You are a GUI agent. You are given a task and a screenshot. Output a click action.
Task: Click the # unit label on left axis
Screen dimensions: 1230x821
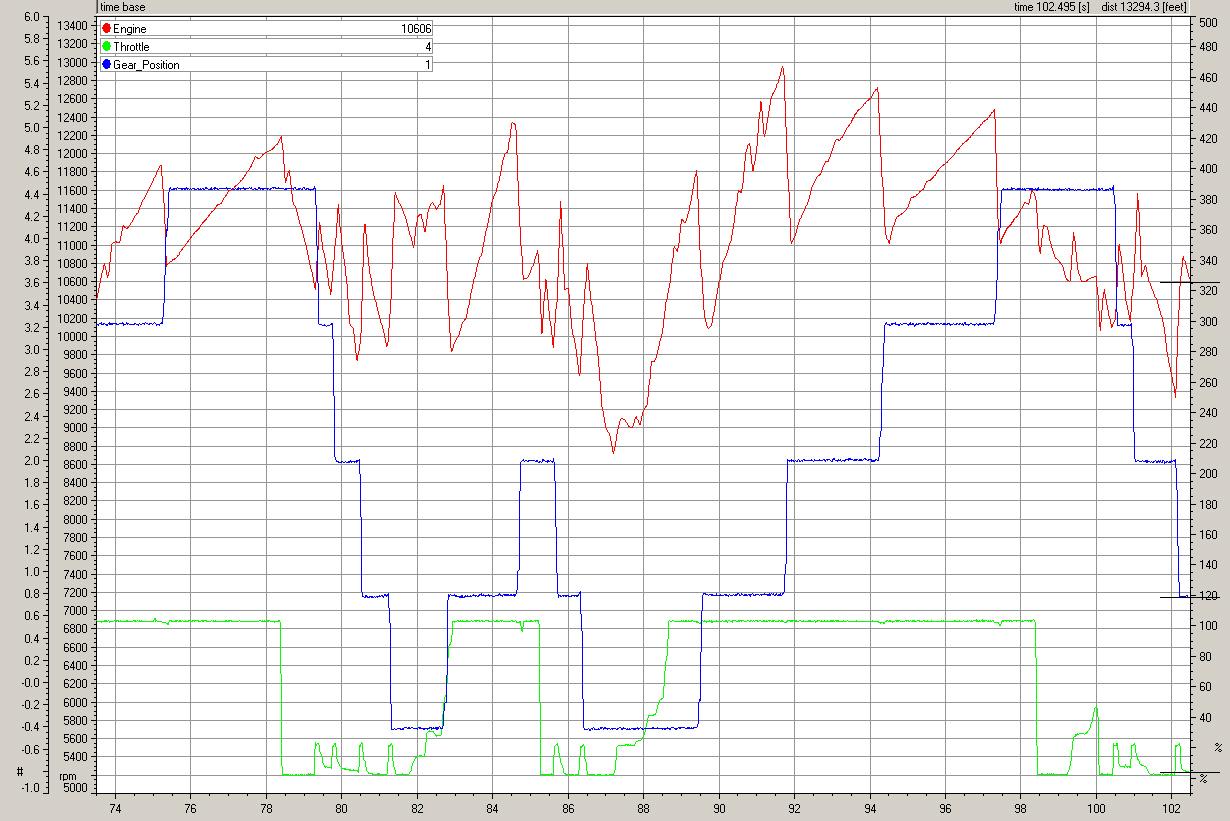coord(19,772)
